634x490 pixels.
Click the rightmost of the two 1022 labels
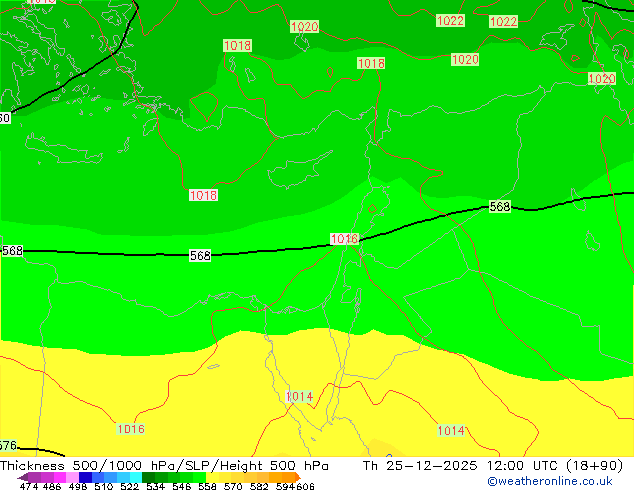(x=503, y=21)
